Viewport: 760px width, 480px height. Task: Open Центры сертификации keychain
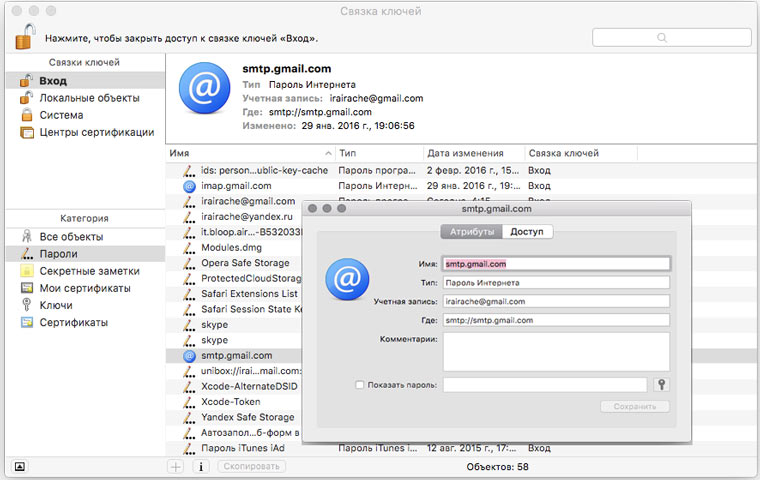[96, 132]
